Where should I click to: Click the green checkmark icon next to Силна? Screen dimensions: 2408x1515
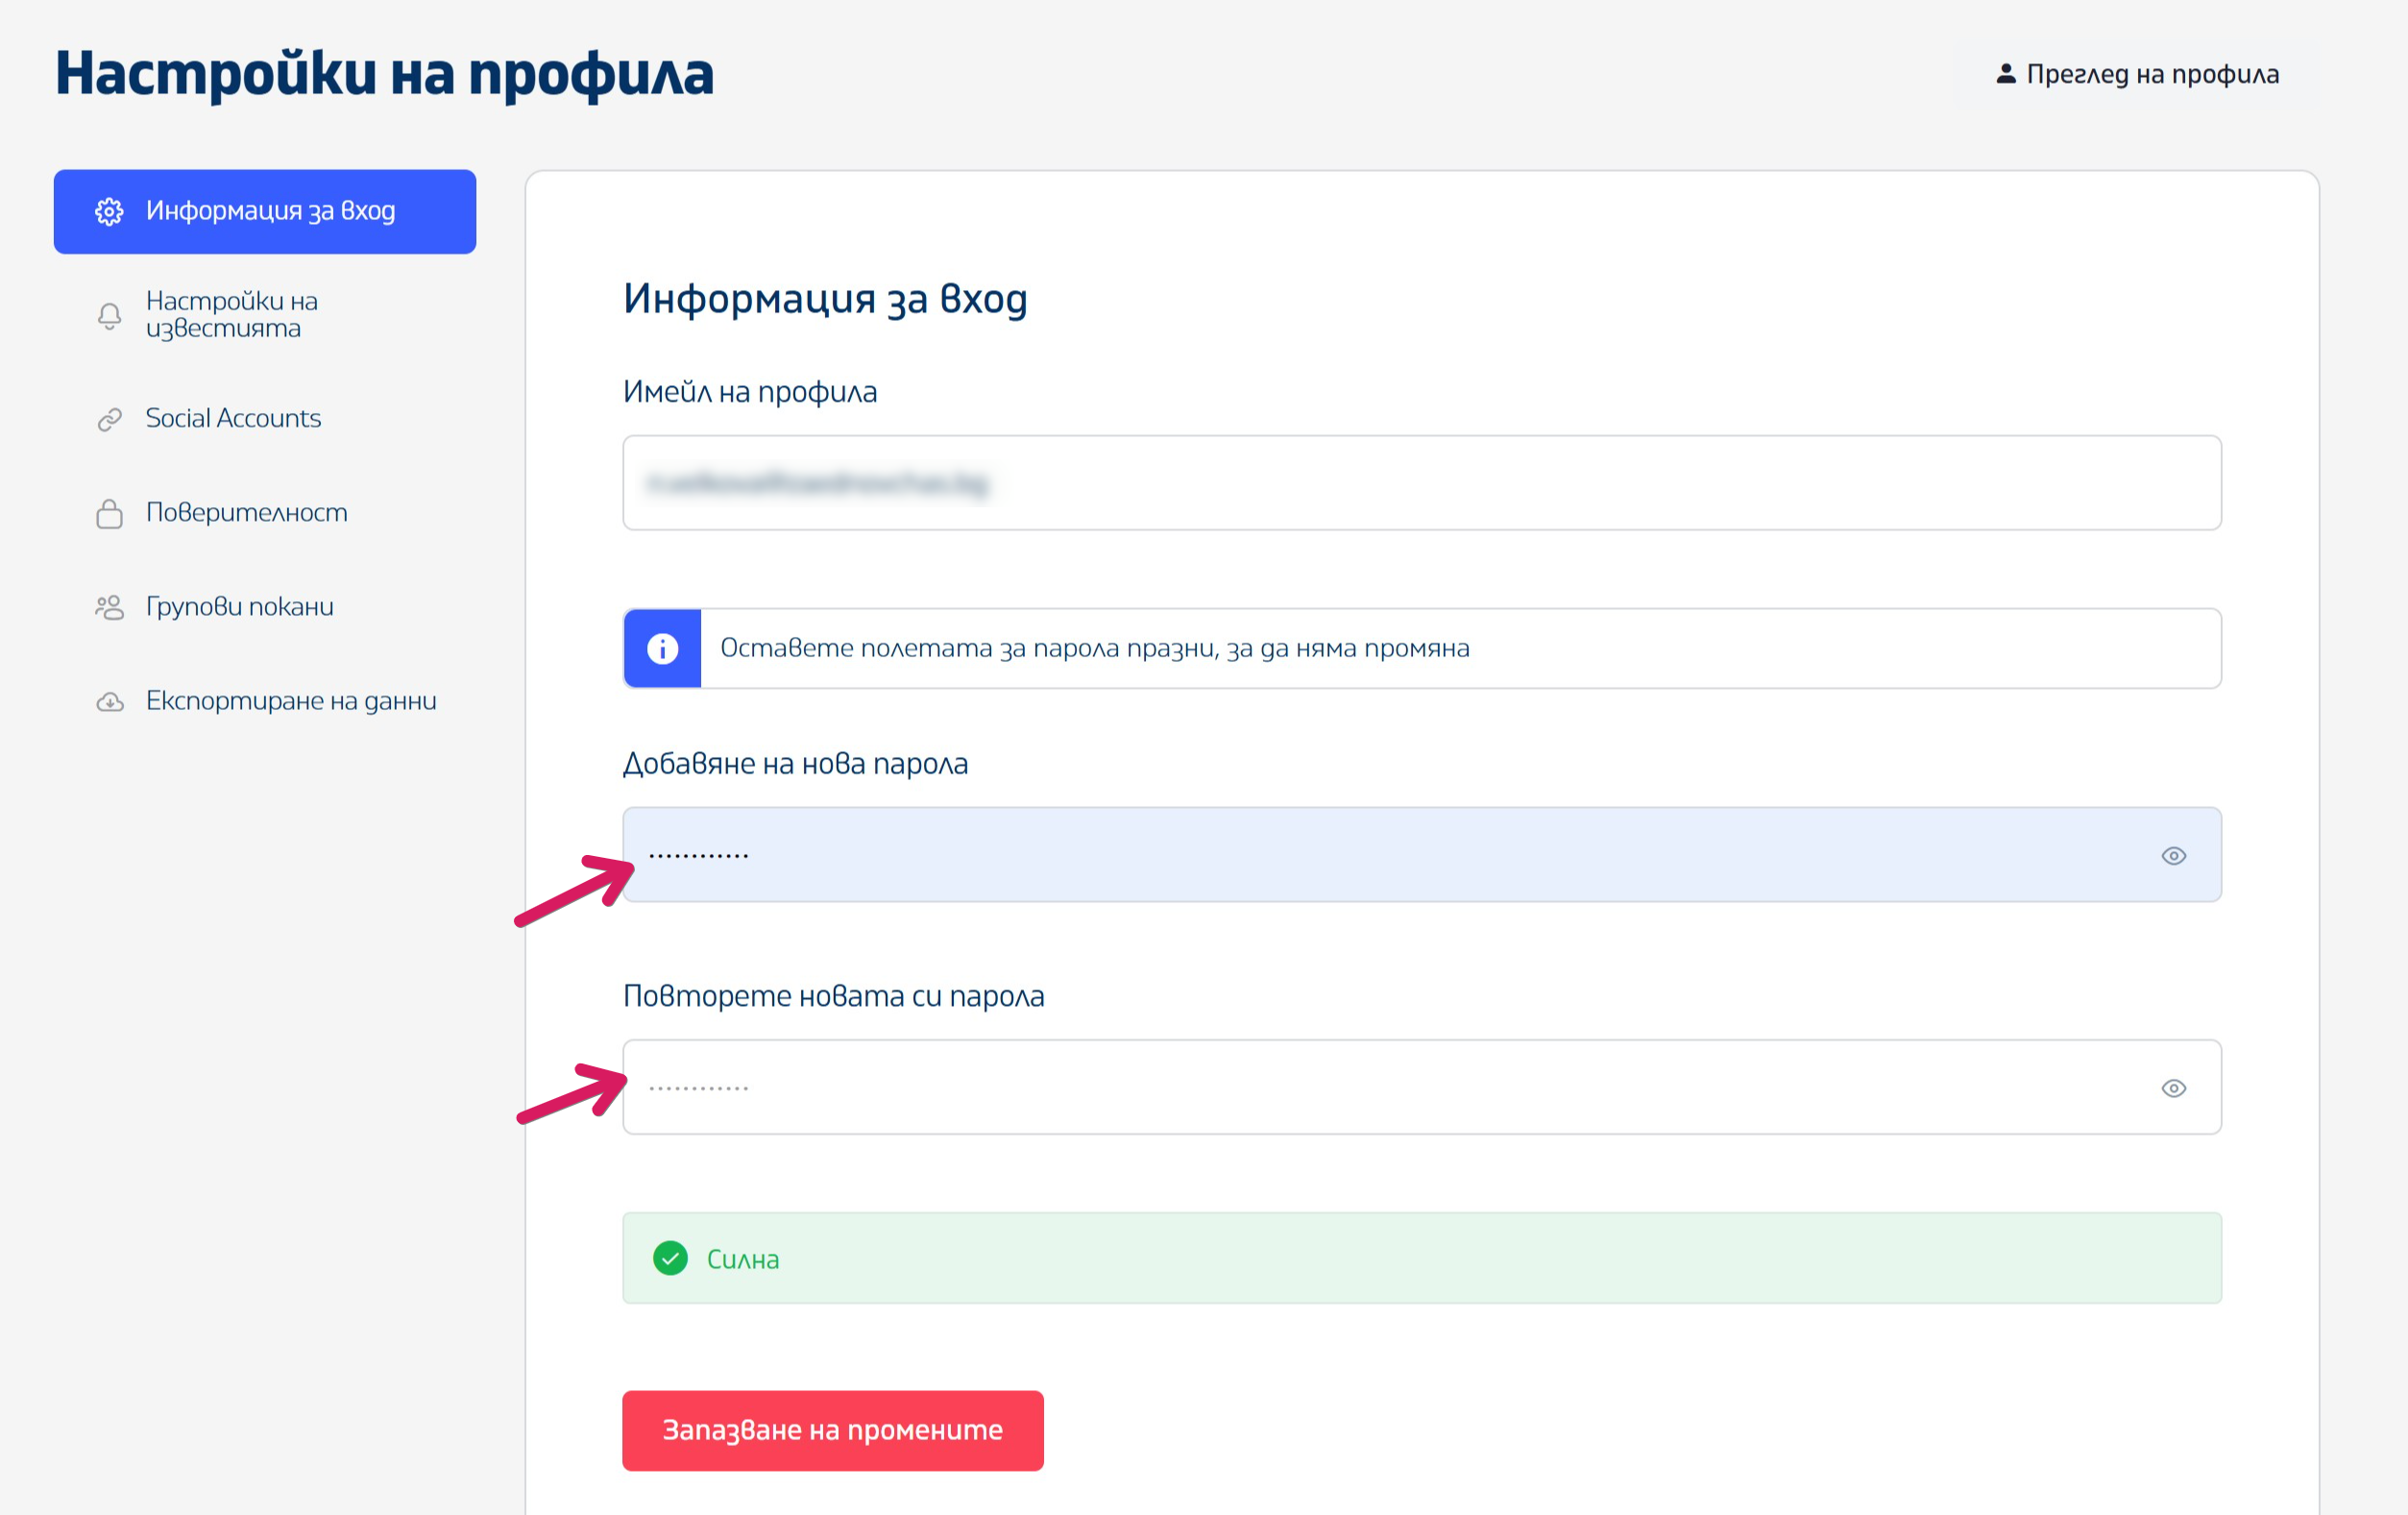coord(670,1258)
